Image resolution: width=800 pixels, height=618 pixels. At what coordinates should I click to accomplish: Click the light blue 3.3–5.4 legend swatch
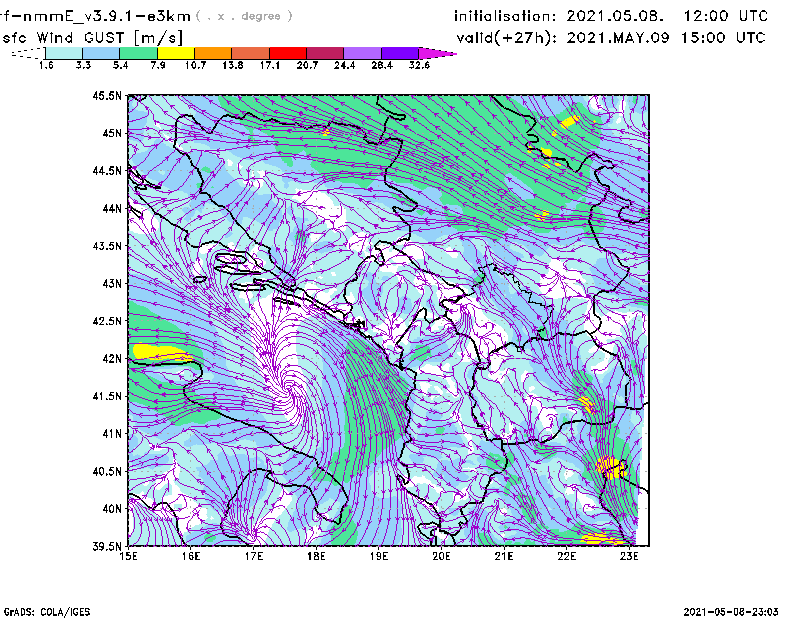pos(101,53)
